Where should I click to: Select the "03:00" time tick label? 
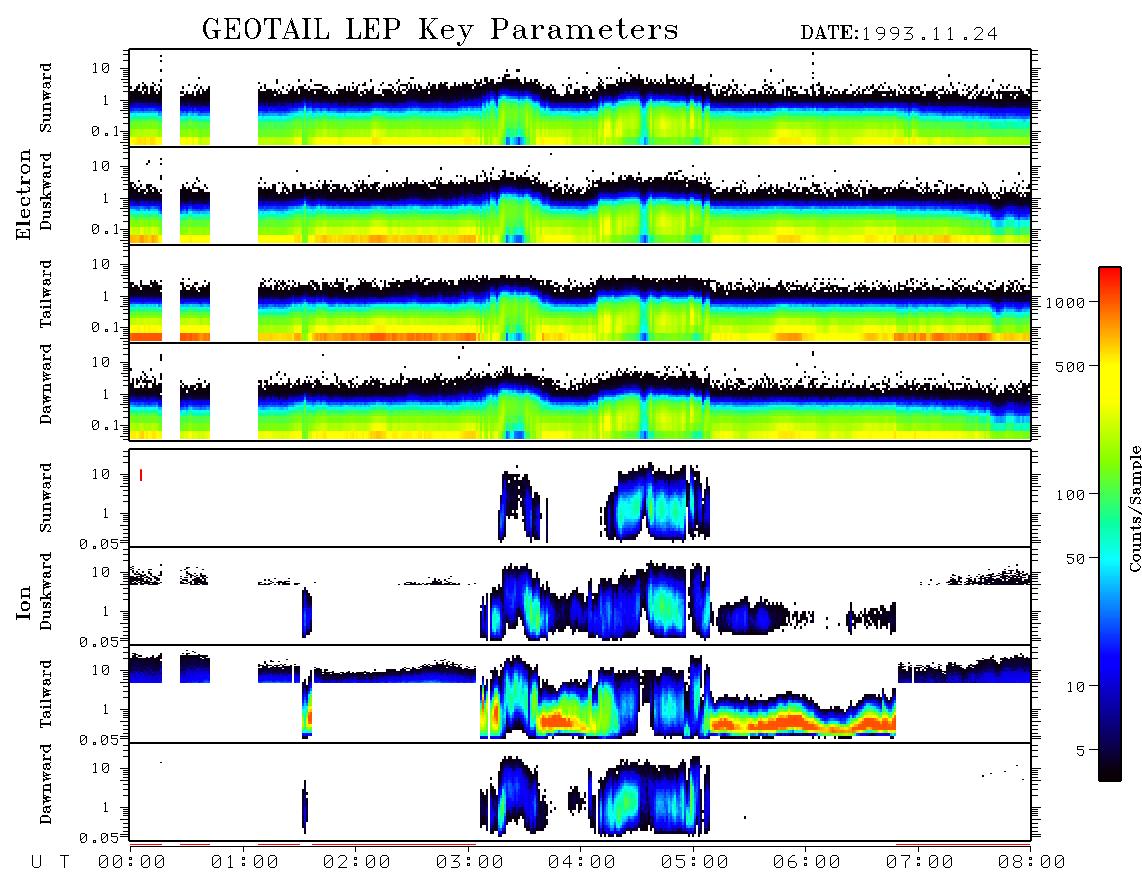point(470,862)
